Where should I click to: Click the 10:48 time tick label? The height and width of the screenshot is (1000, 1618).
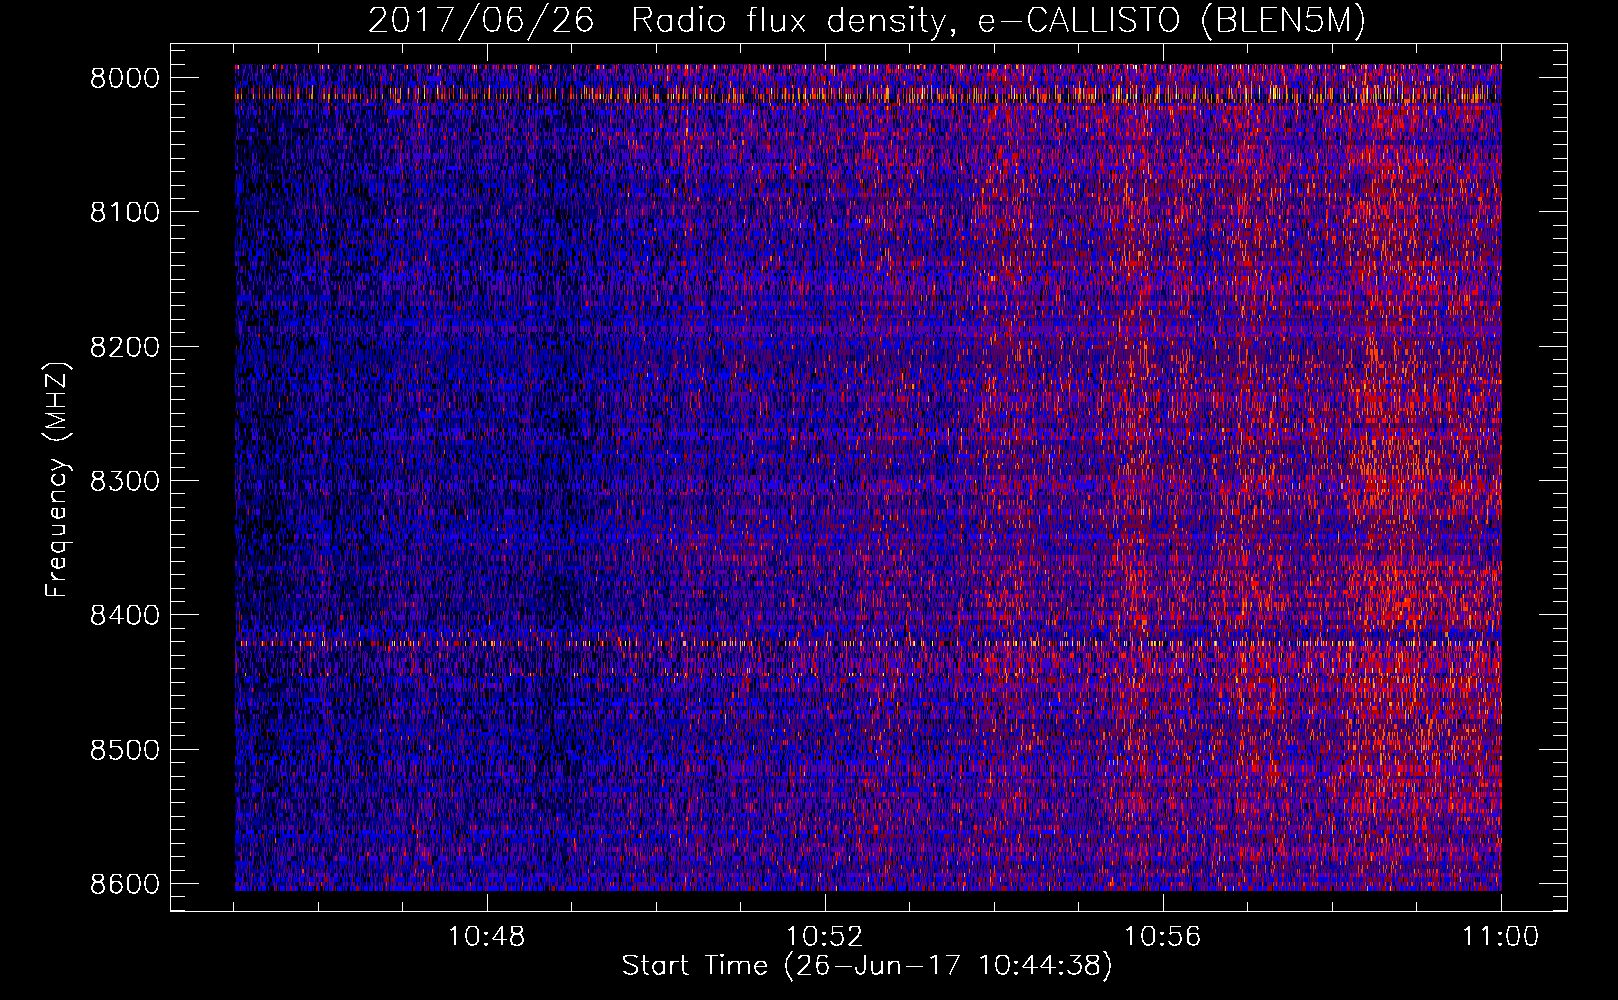[487, 937]
